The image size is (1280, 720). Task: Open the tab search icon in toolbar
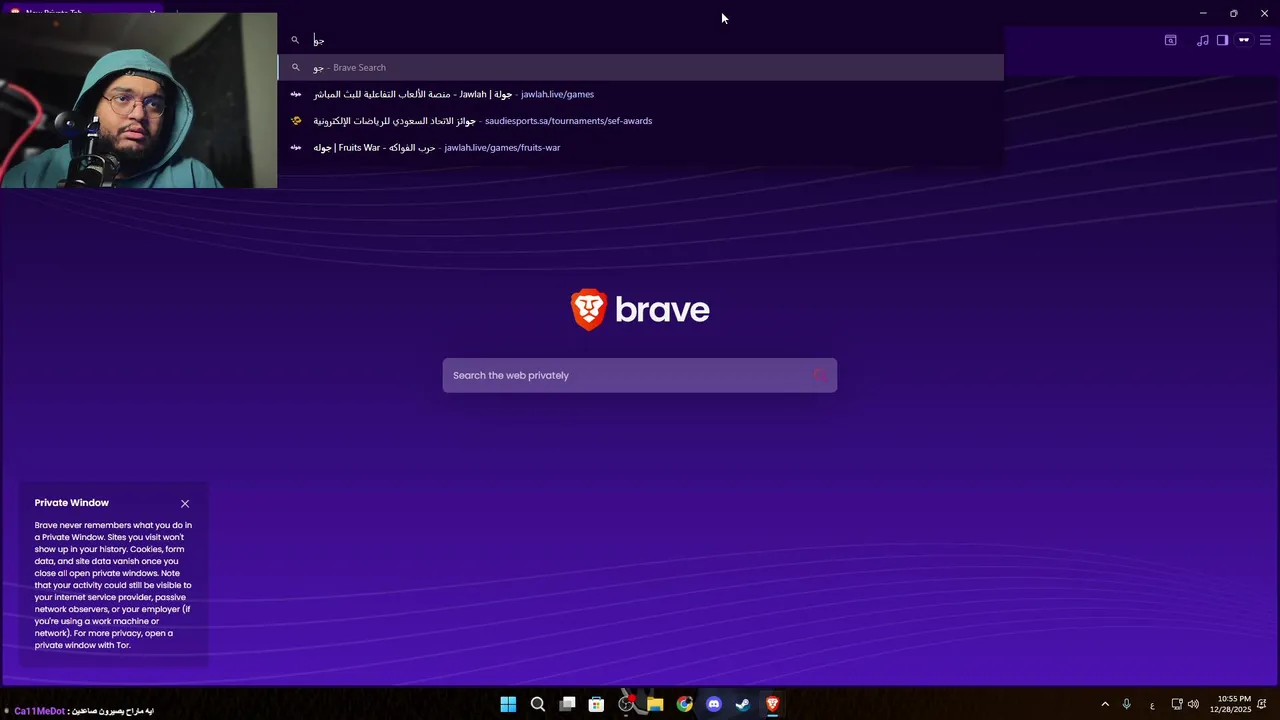point(1170,40)
